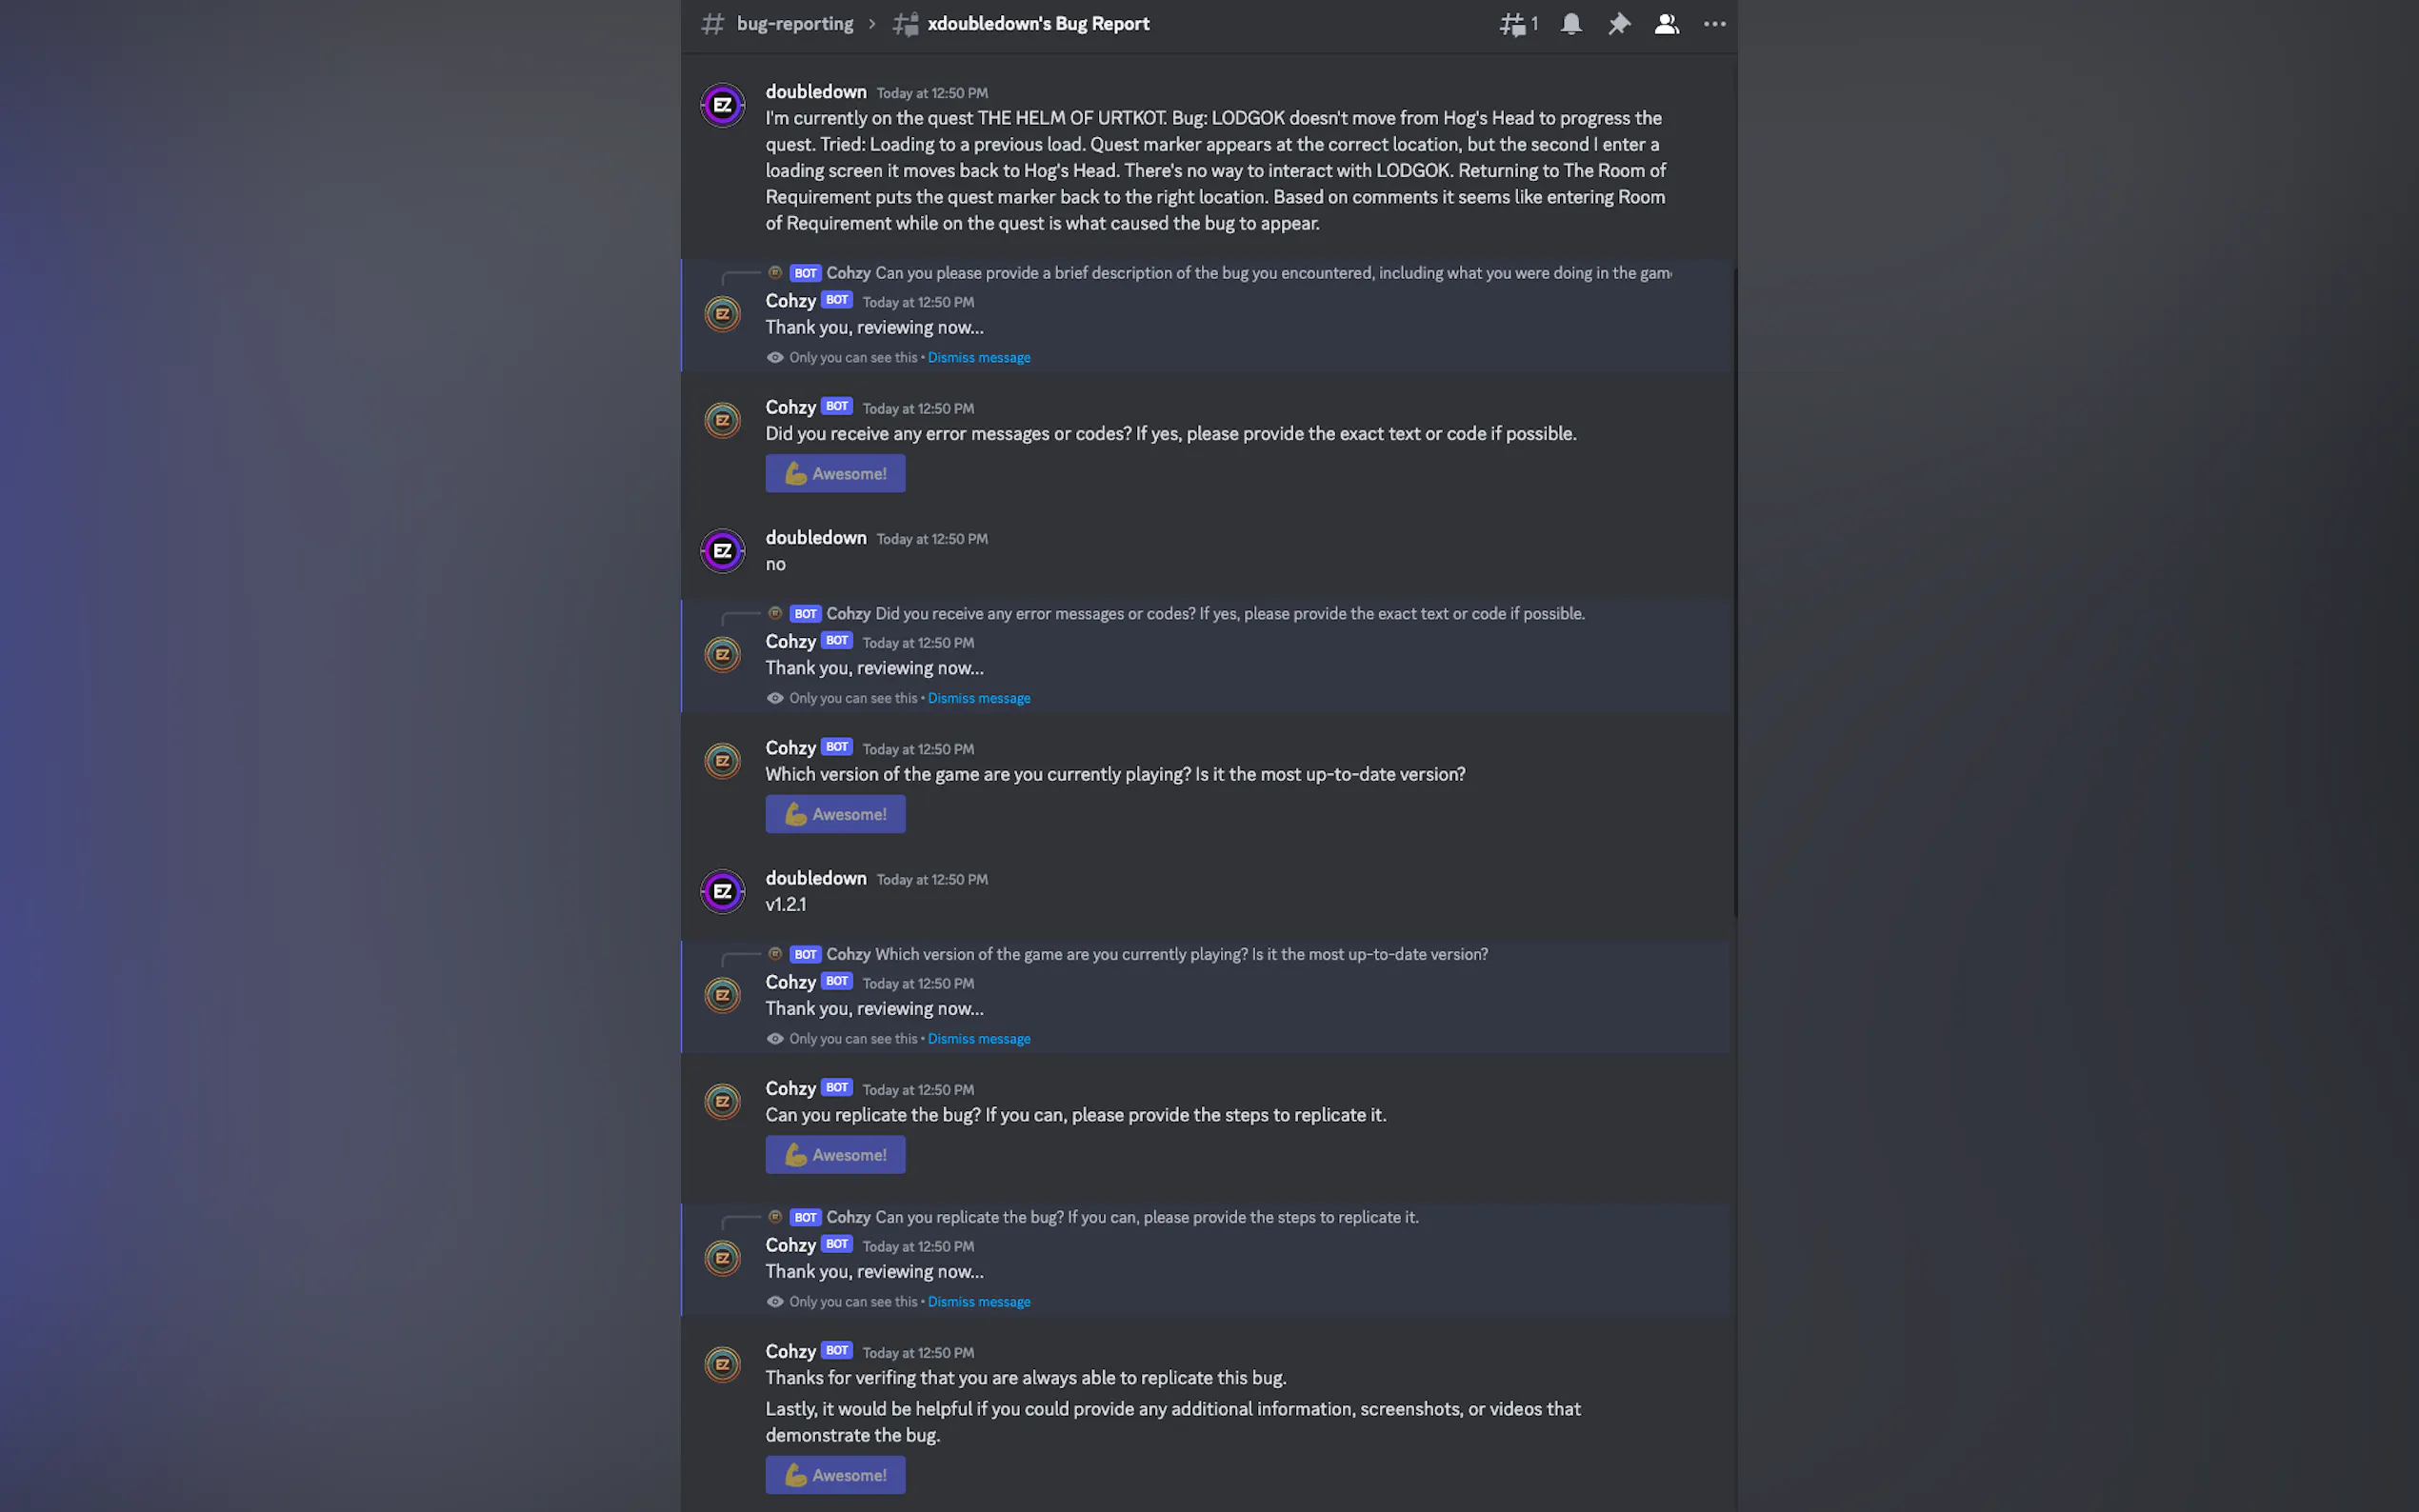Screen dimensions: 2419x1512
Task: Select xdoubledown's Bug Report thread title
Action: coord(1038,24)
